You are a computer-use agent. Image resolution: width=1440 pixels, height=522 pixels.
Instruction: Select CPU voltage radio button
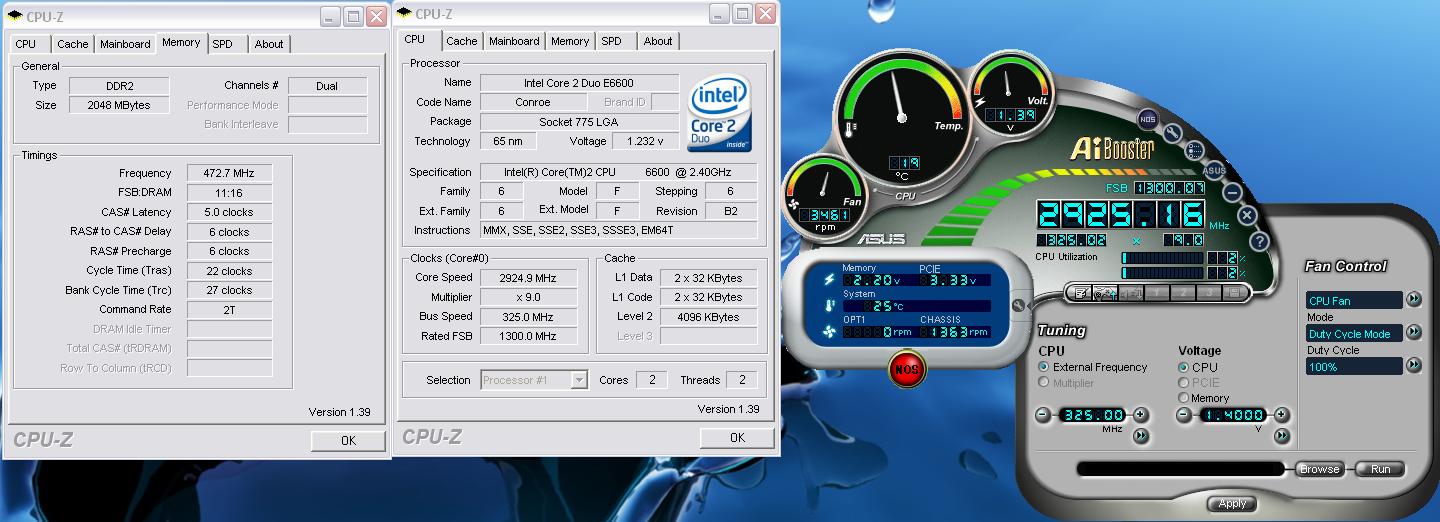click(1184, 367)
